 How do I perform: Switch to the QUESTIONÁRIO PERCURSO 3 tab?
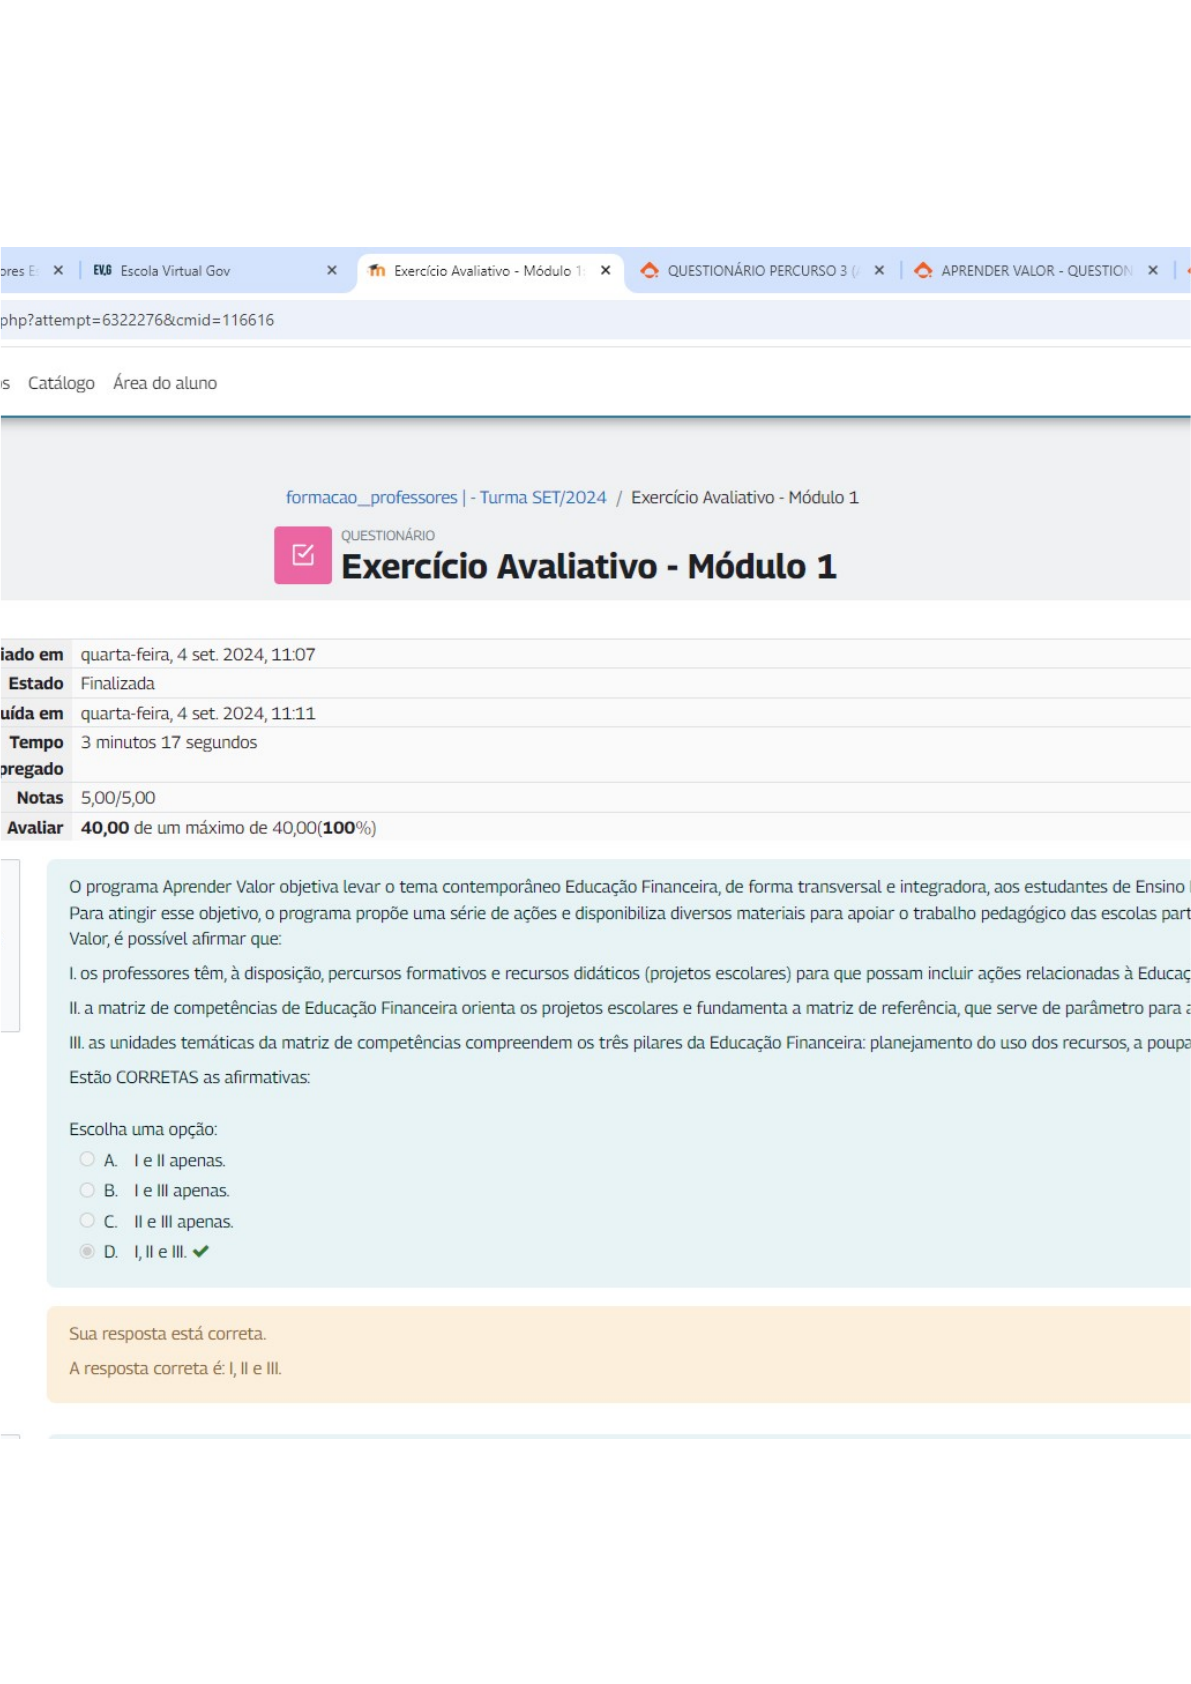click(757, 271)
